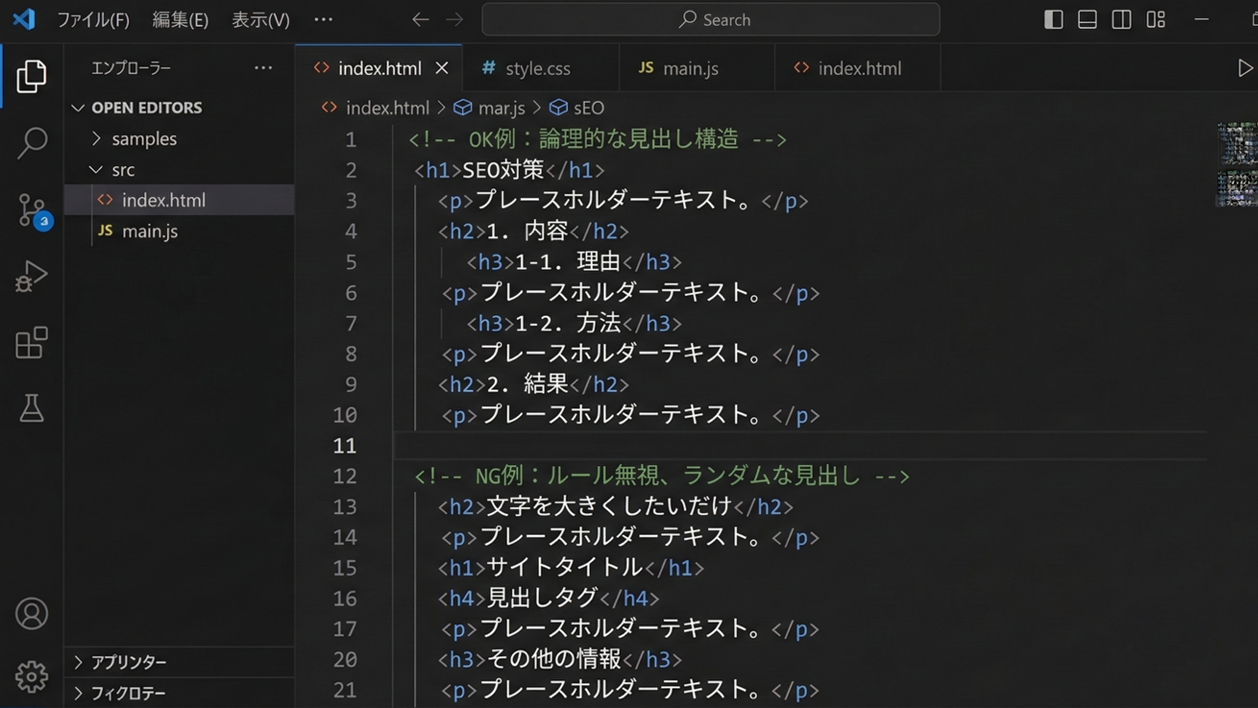Image resolution: width=1258 pixels, height=708 pixels.
Task: Open the Customize Layout icon
Action: click(x=1155, y=20)
